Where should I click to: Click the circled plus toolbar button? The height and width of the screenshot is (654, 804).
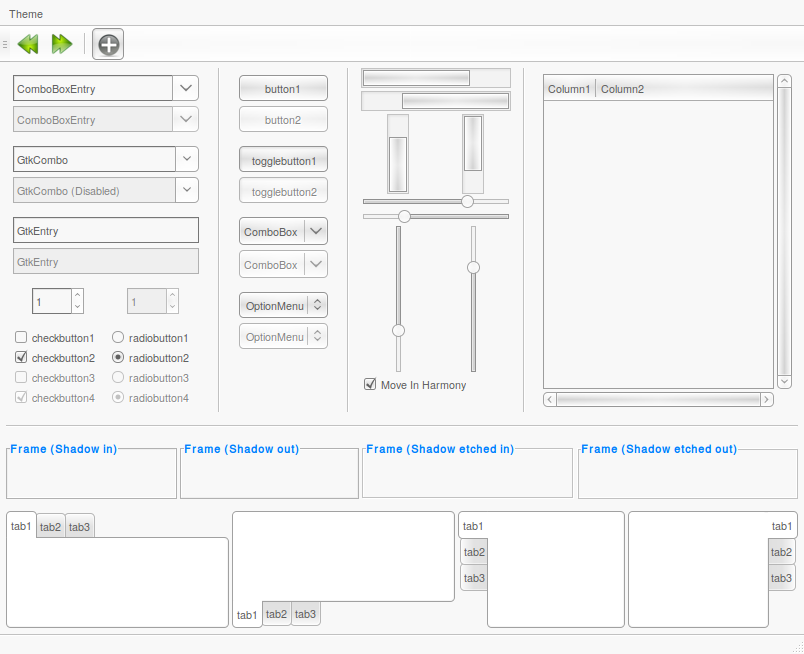click(x=108, y=44)
